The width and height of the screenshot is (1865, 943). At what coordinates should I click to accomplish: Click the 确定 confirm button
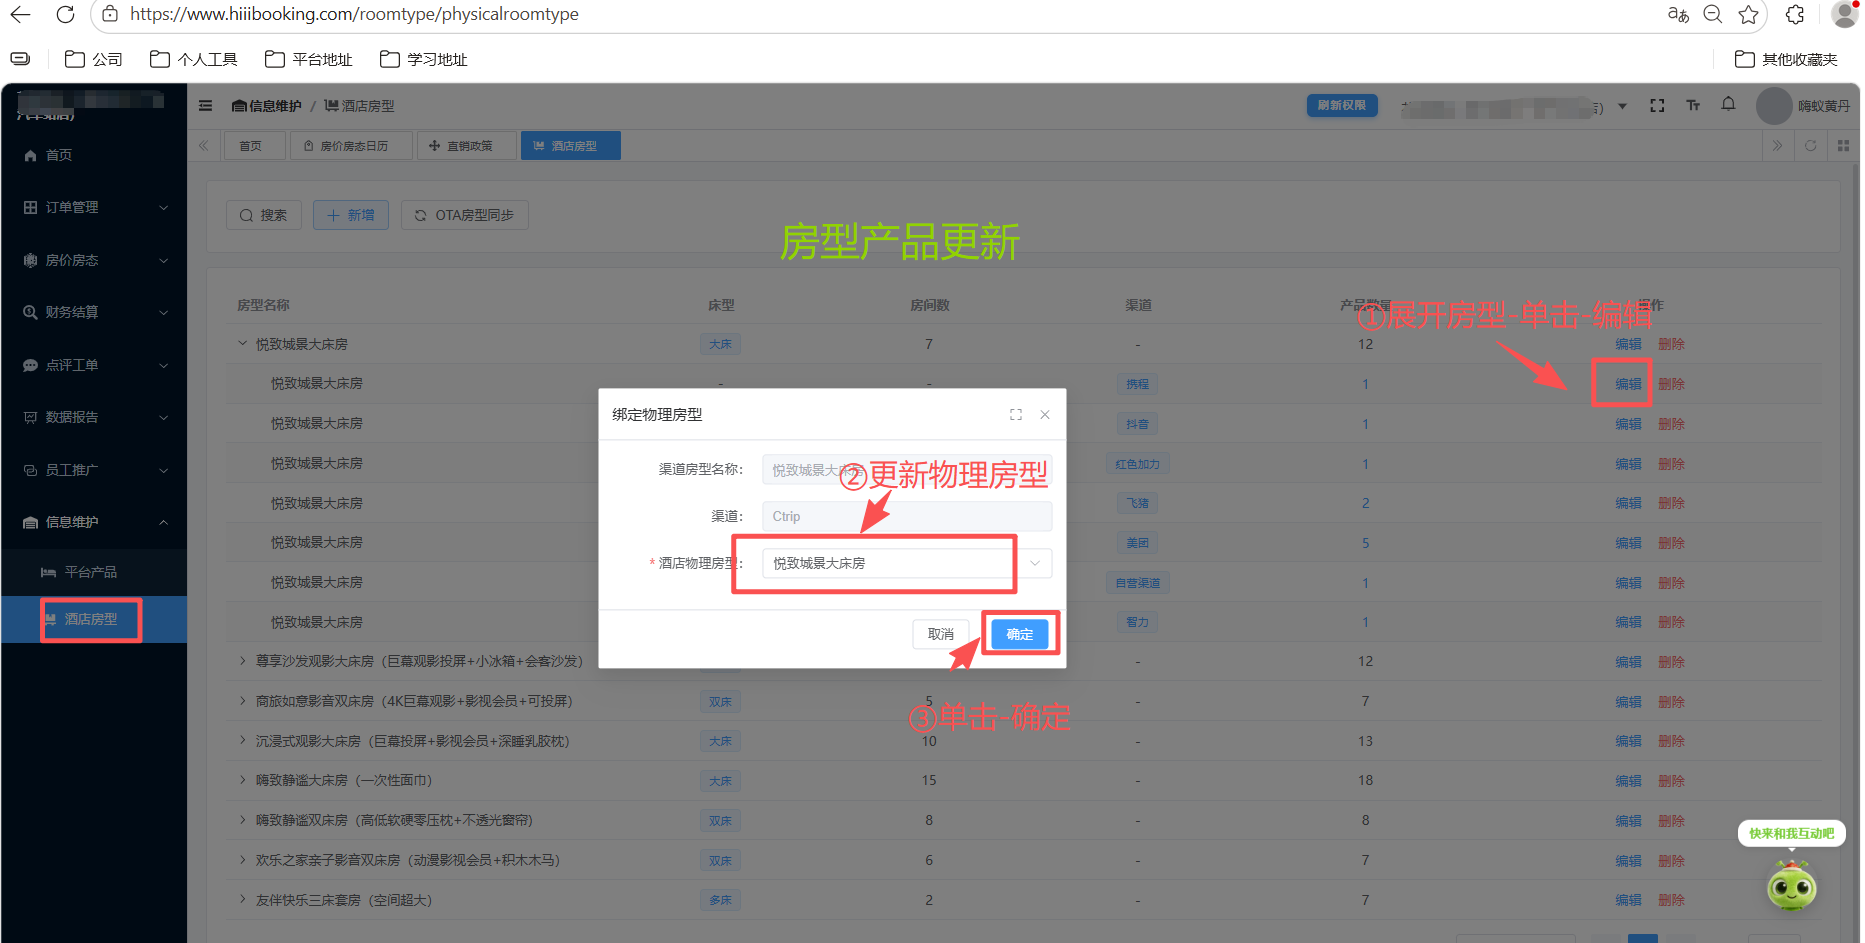click(x=1019, y=633)
